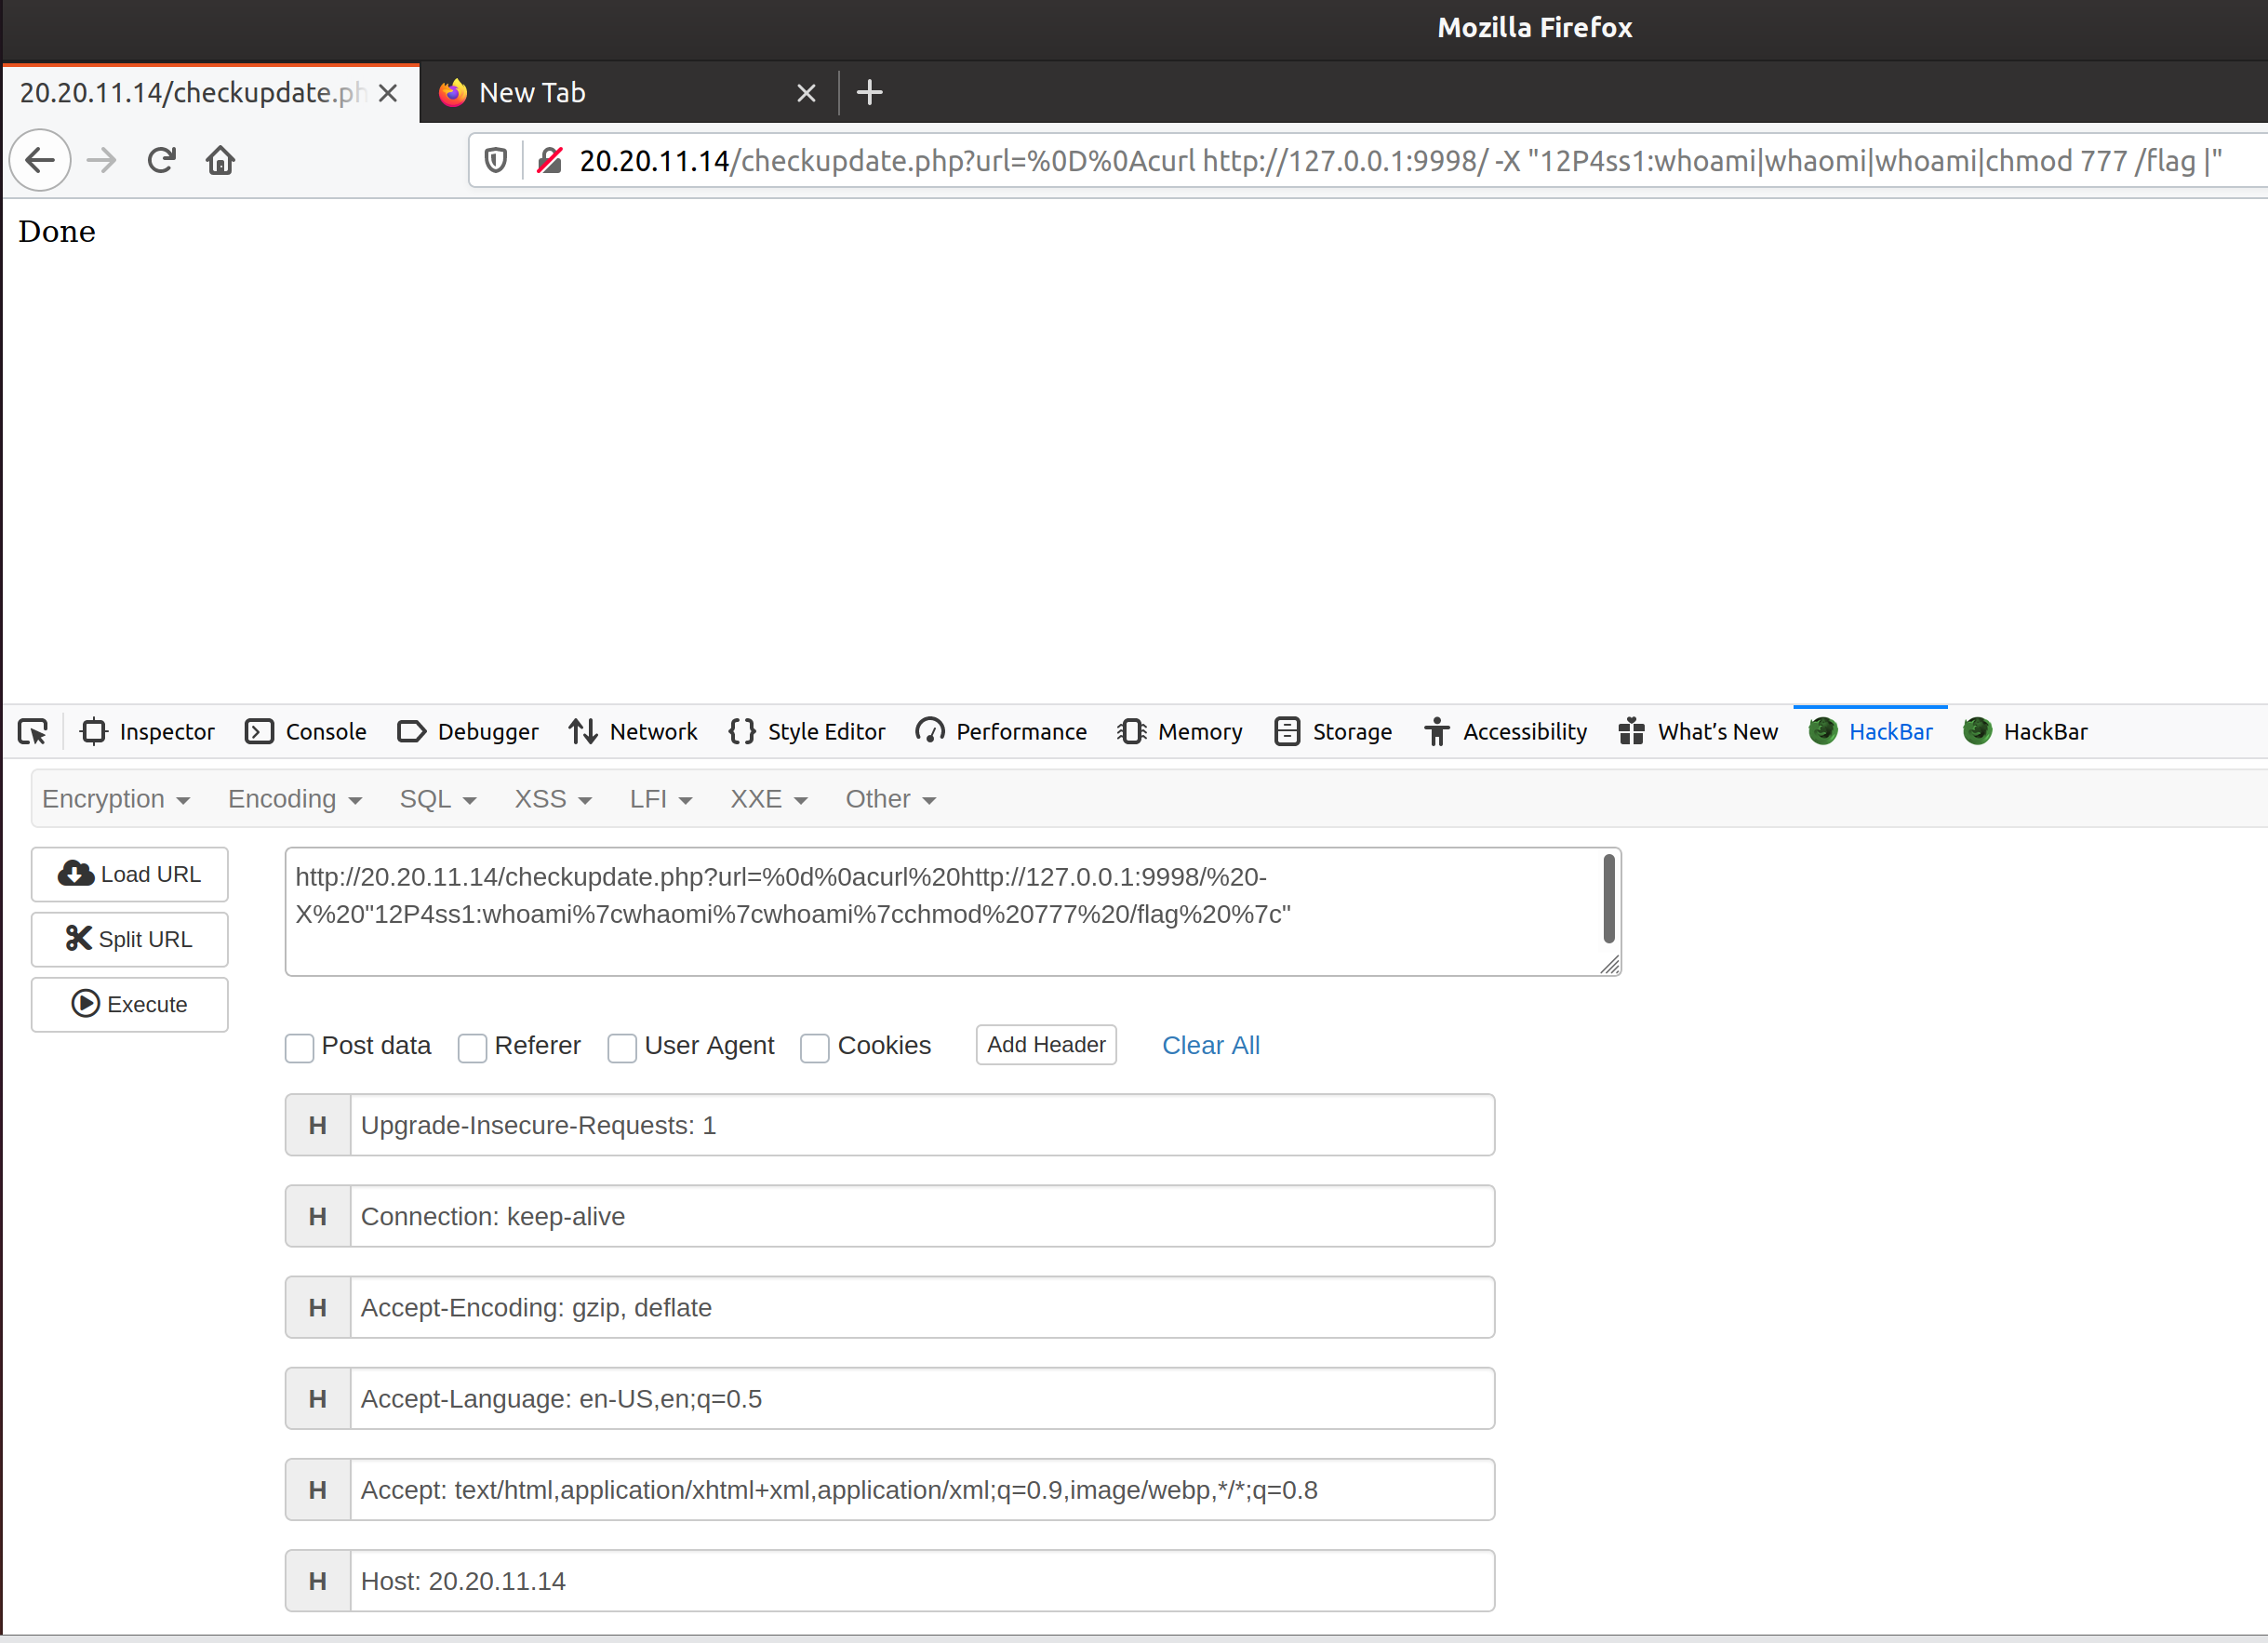Check the Cookies checkbox
The image size is (2268, 1643).
point(815,1047)
